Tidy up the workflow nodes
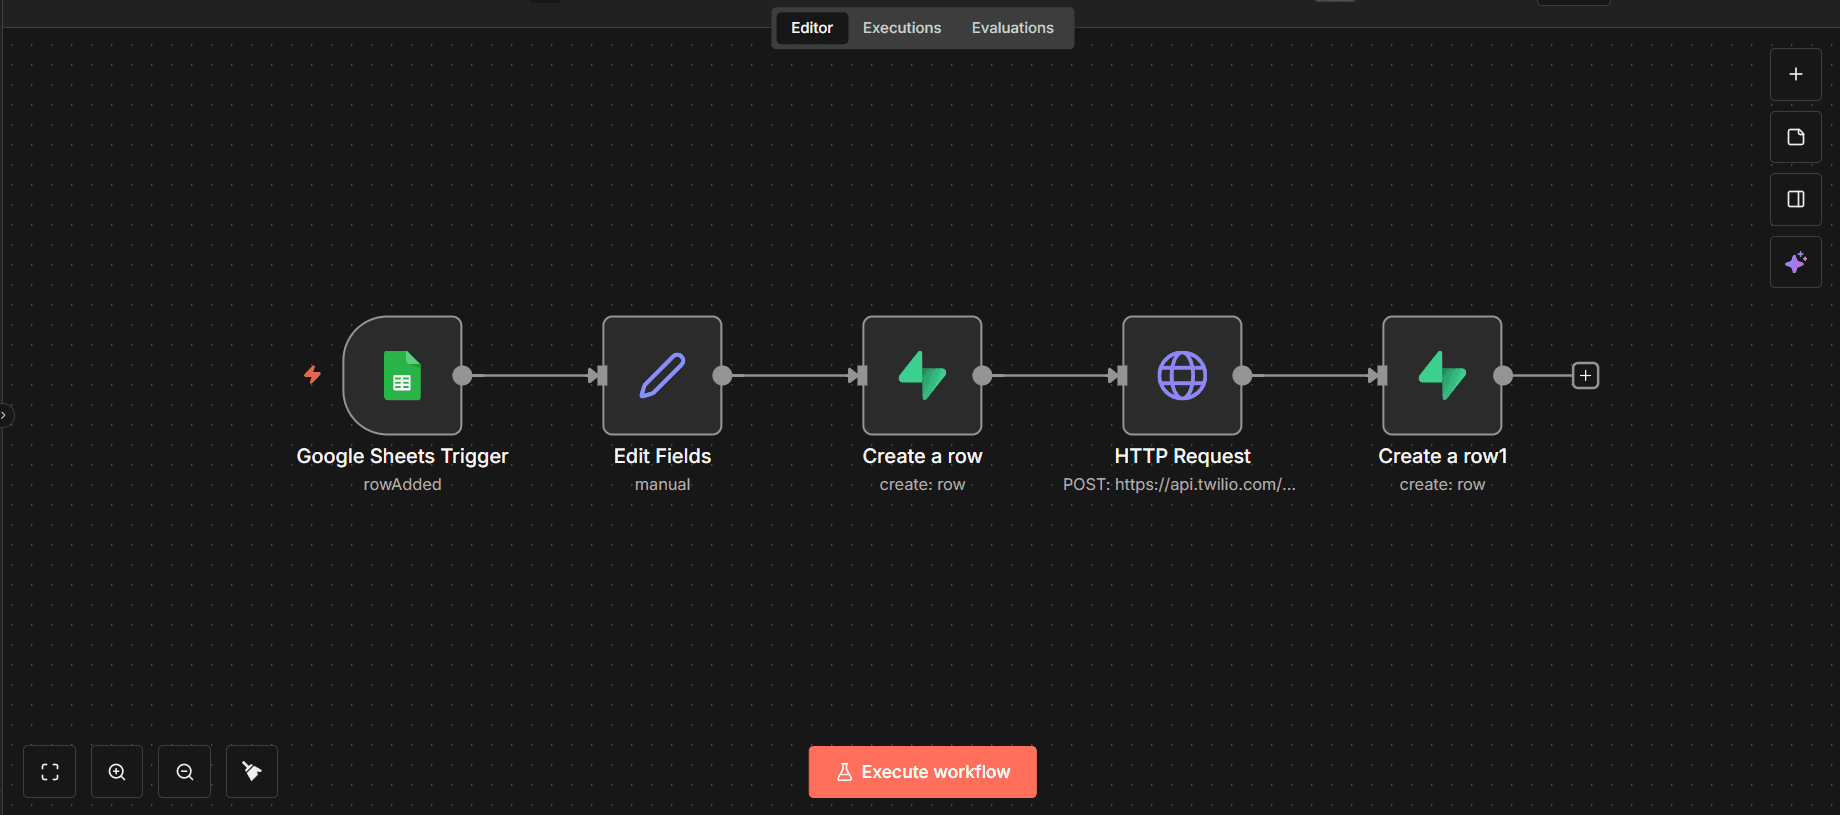Viewport: 1840px width, 815px height. (x=252, y=771)
